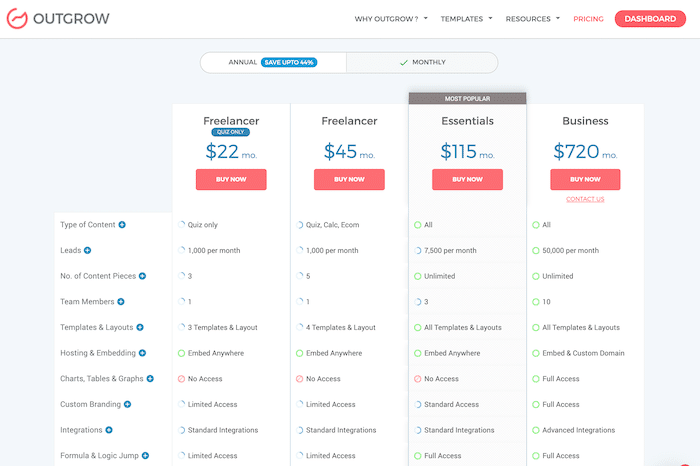
Task: Switch billing to Monthly
Action: click(x=422, y=62)
